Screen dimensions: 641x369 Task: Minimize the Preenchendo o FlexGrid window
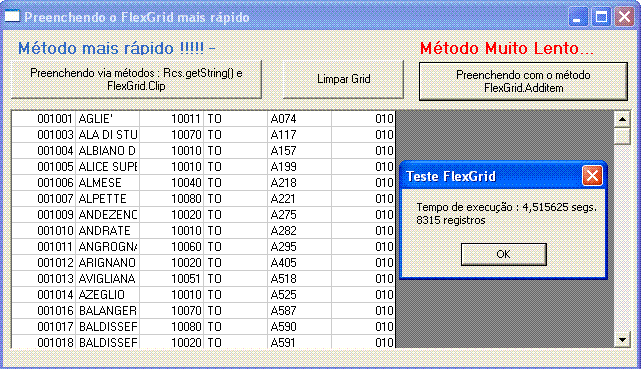pos(578,17)
